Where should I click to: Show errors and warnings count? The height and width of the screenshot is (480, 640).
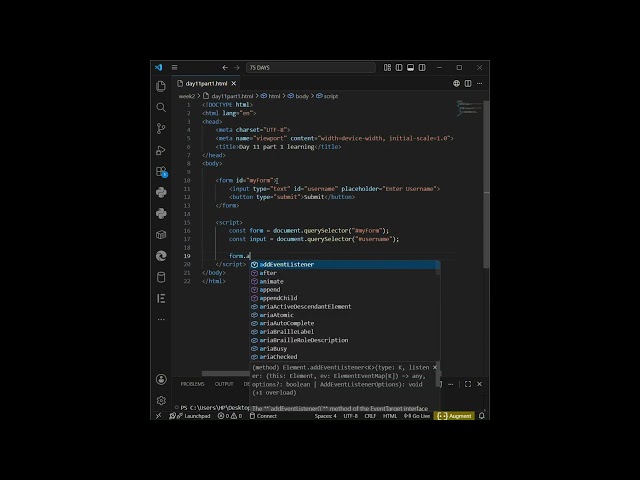coord(230,416)
